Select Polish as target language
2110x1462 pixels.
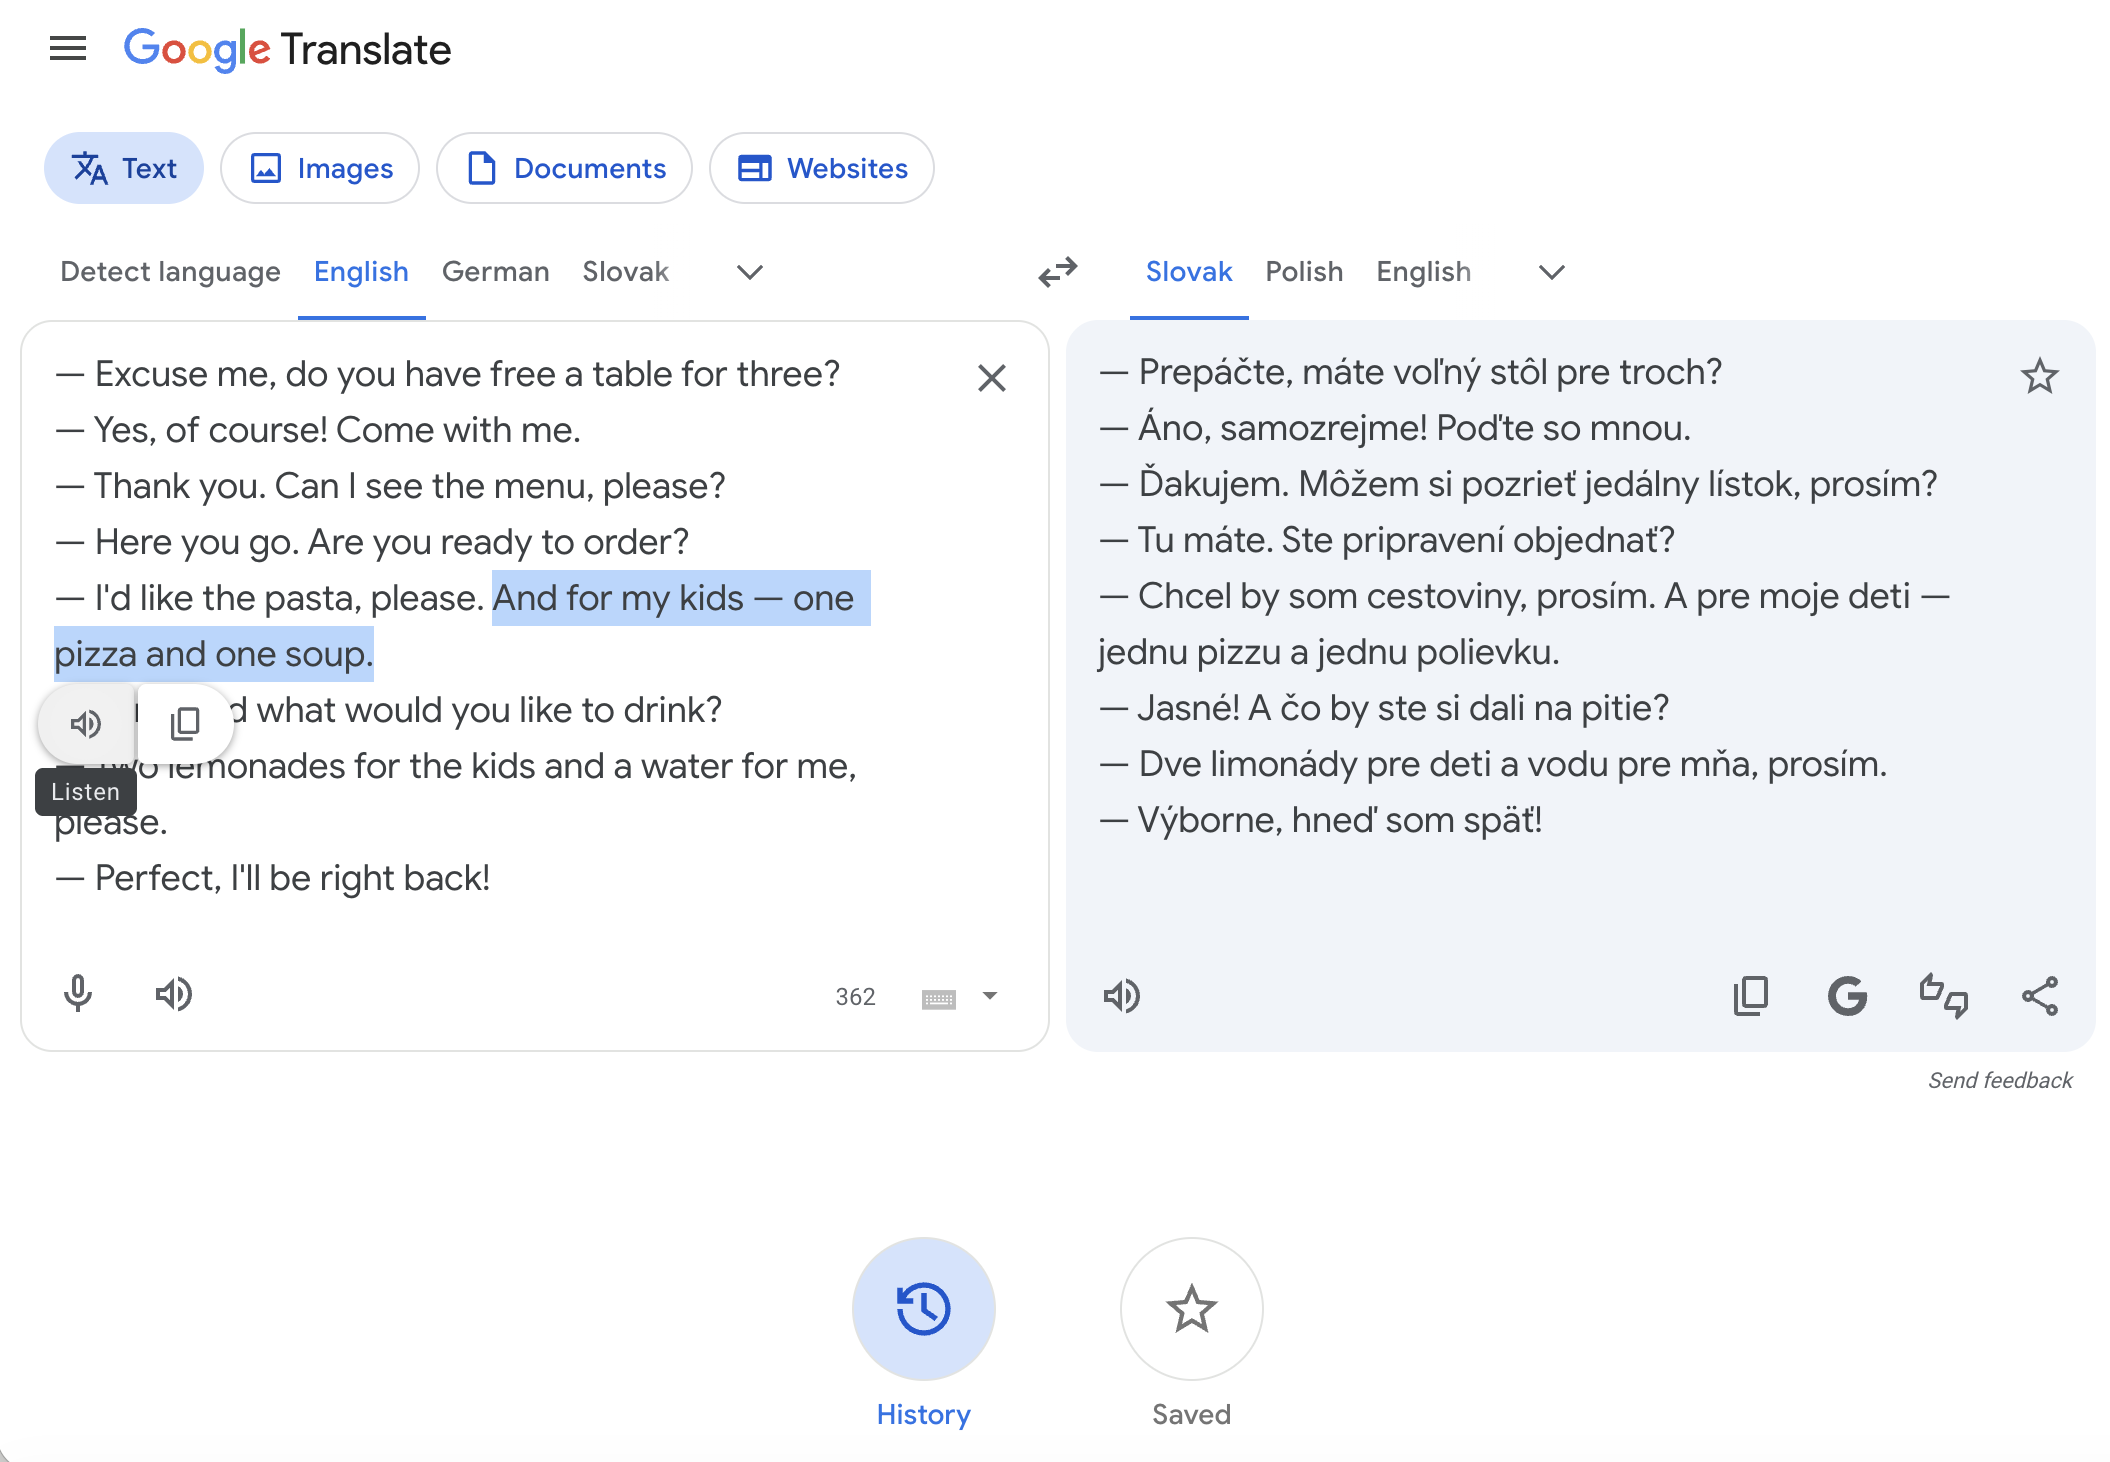point(1304,271)
